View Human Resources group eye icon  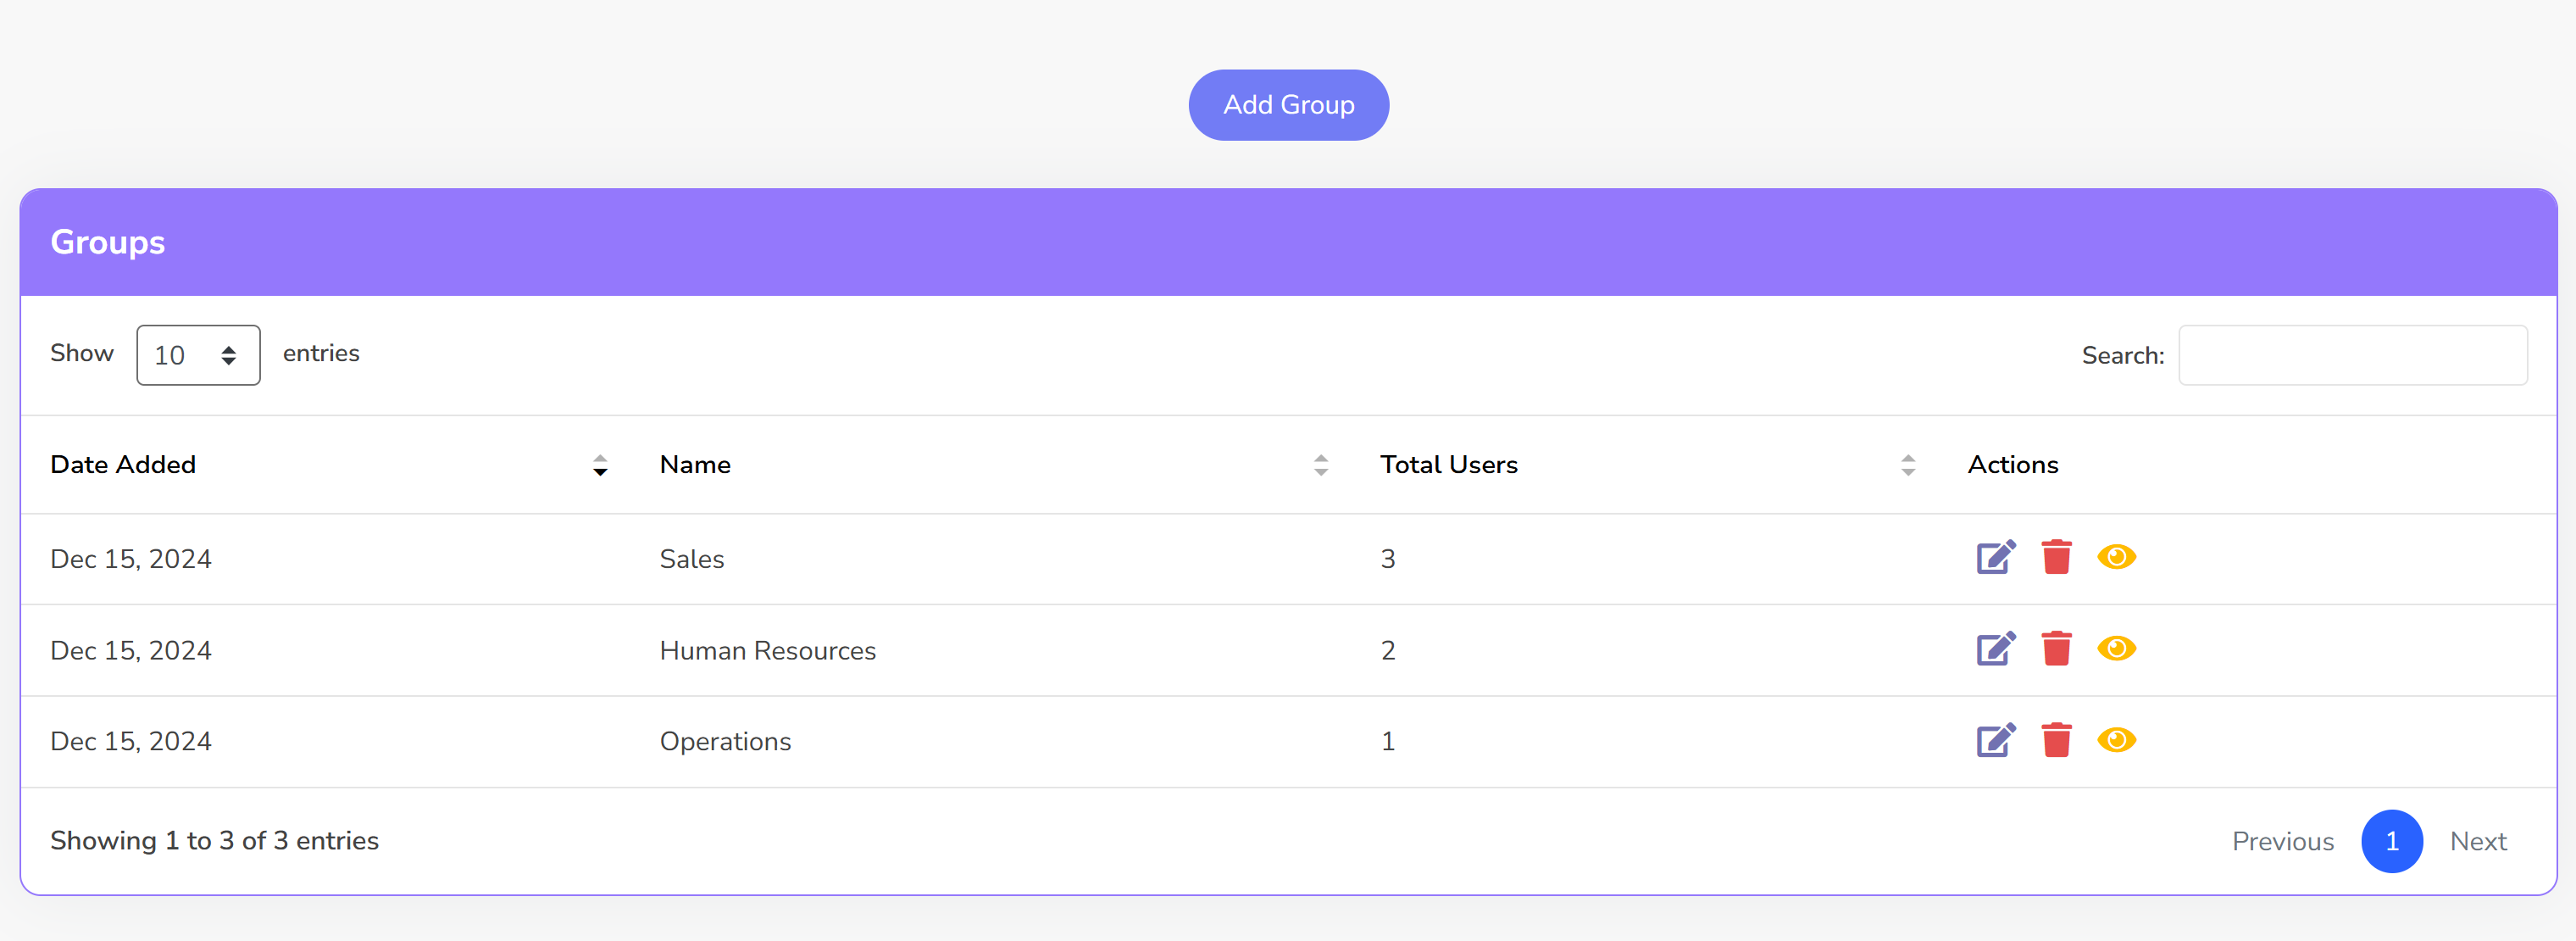coord(2116,649)
